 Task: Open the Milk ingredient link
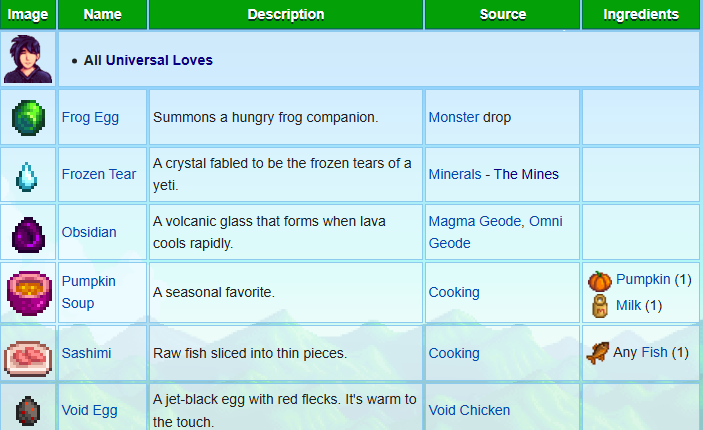630,305
